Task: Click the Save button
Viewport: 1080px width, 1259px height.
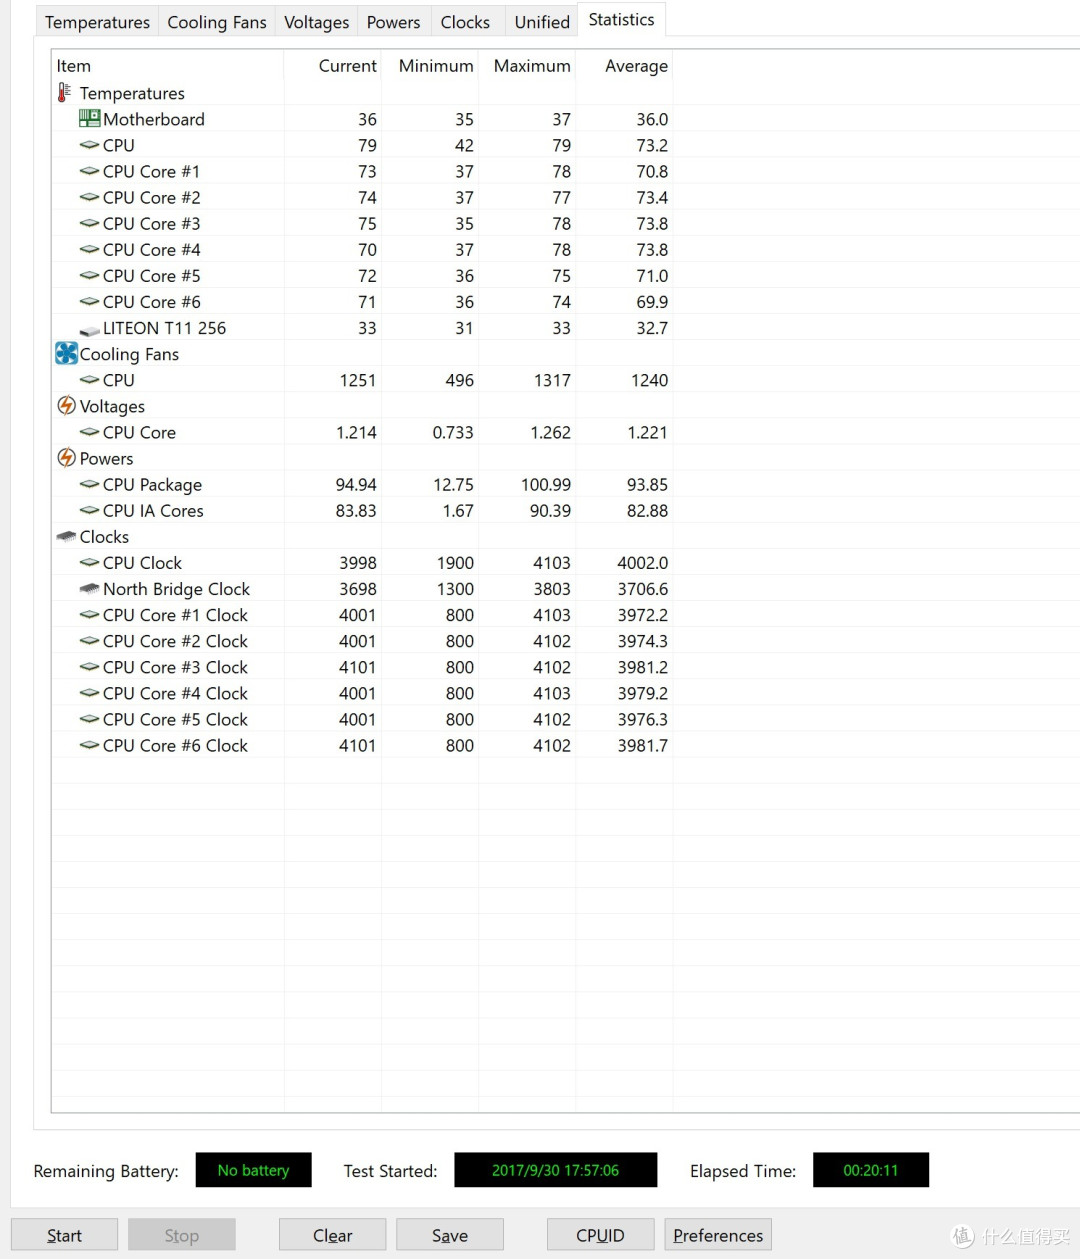Action: pyautogui.click(x=450, y=1235)
